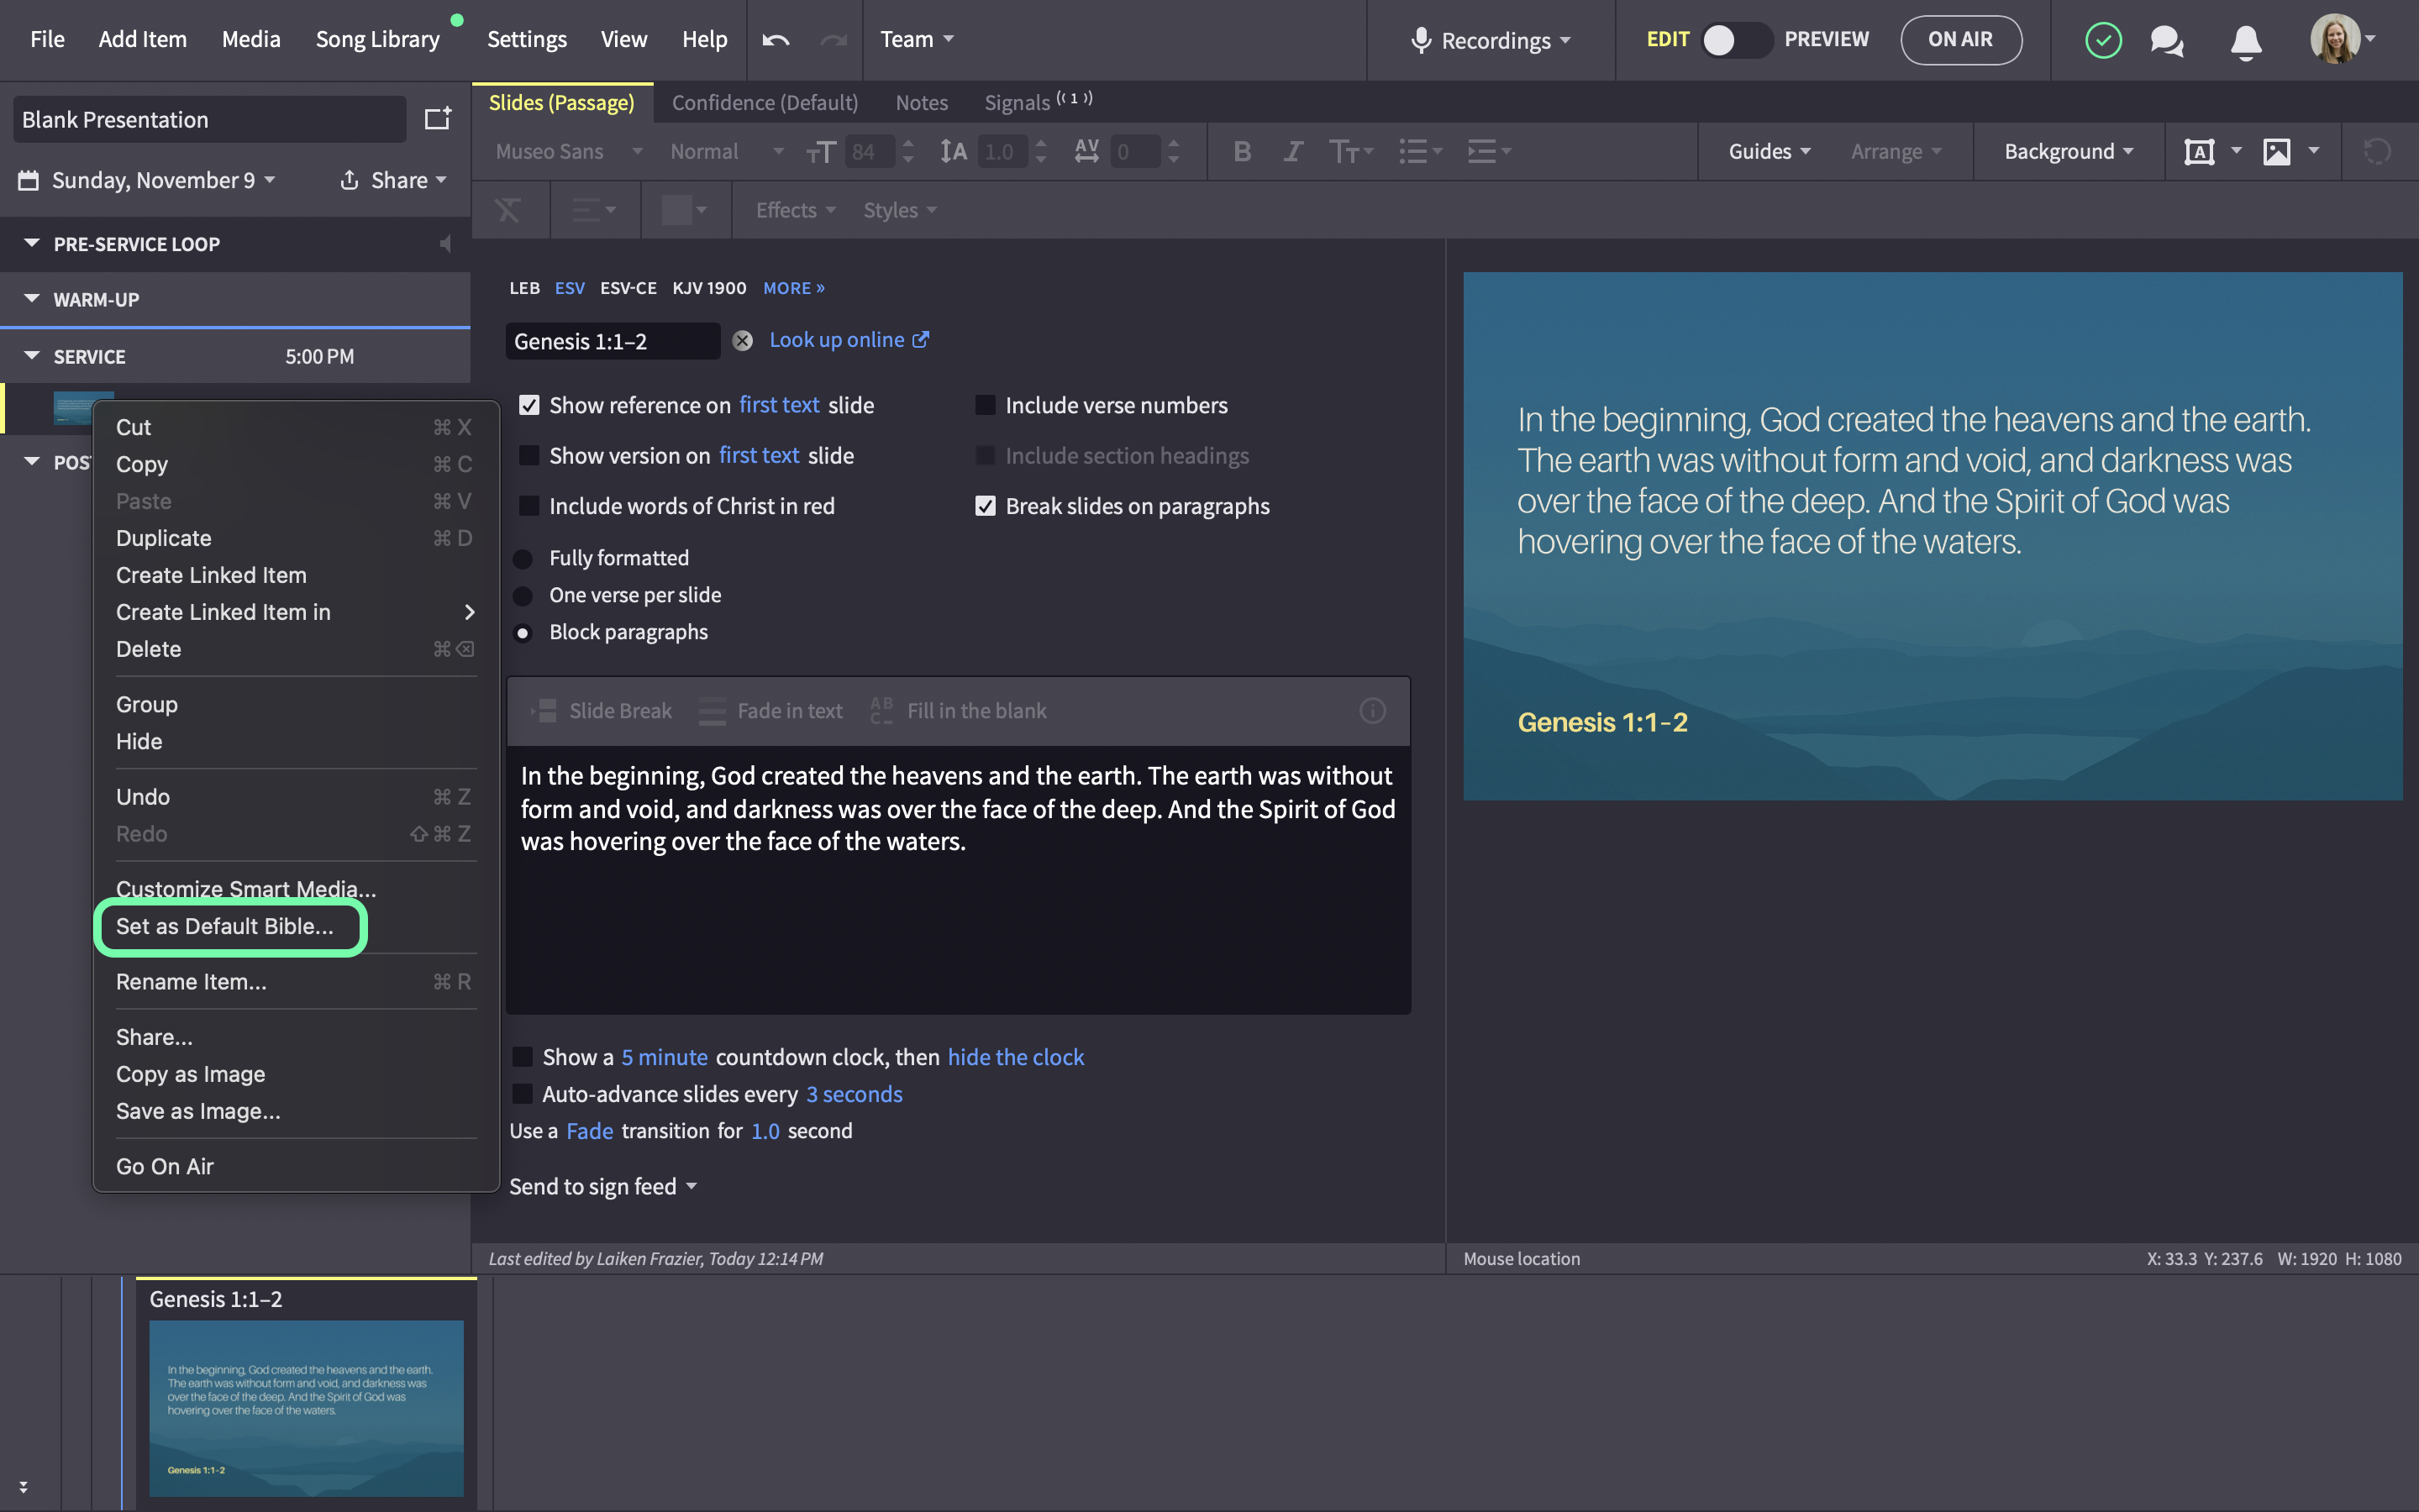Collapse the PRE-SERVICE LOOP section
Viewport: 2419px width, 1512px height.
click(32, 244)
